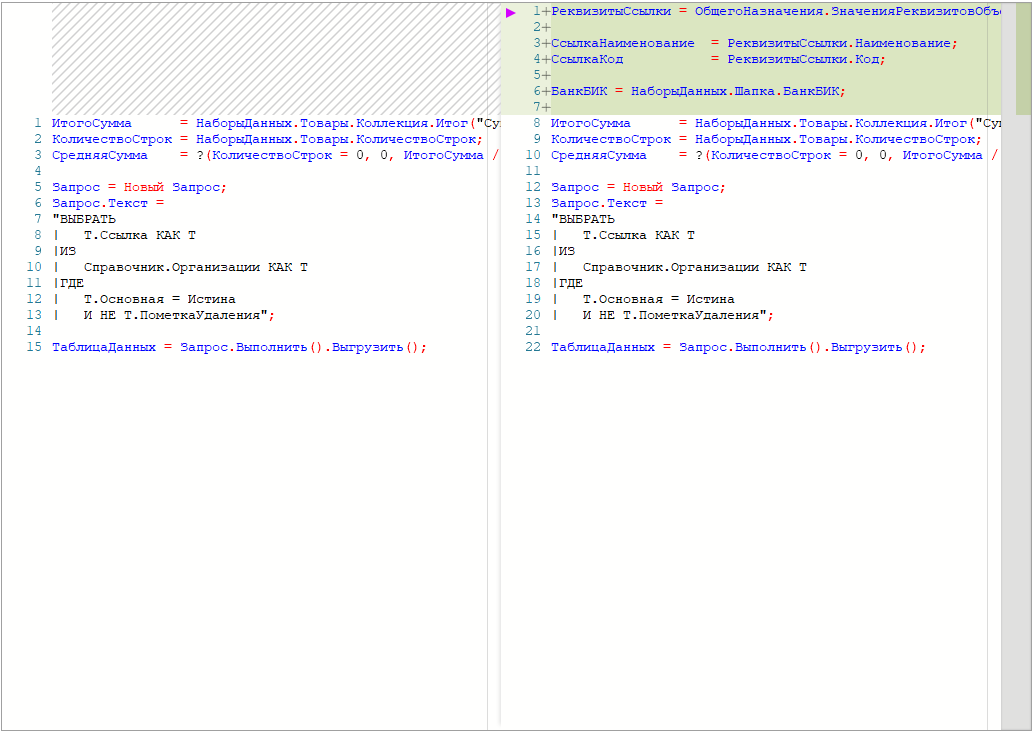The width and height of the screenshot is (1033, 732).
Task: Select СсылкаКод variable on added line 4
Action: [x=587, y=59]
